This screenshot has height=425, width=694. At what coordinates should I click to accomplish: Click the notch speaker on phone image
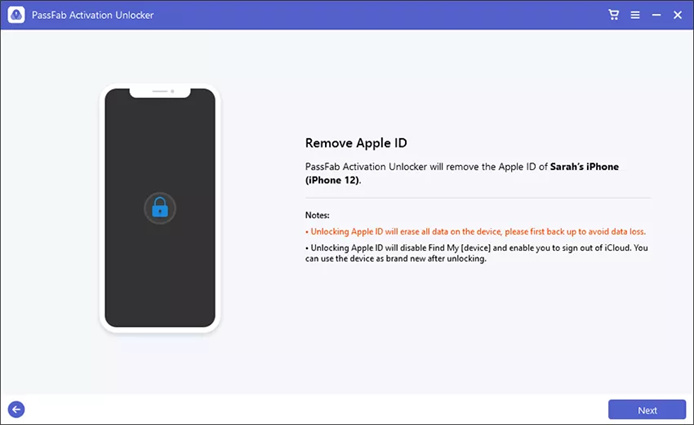point(159,91)
